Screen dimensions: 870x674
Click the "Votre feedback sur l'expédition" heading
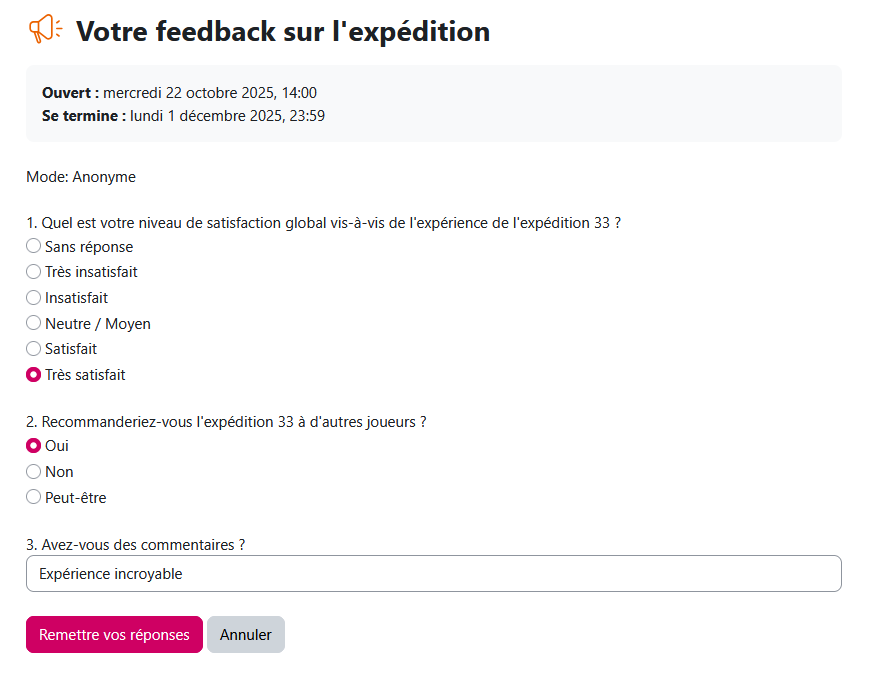pyautogui.click(x=283, y=32)
